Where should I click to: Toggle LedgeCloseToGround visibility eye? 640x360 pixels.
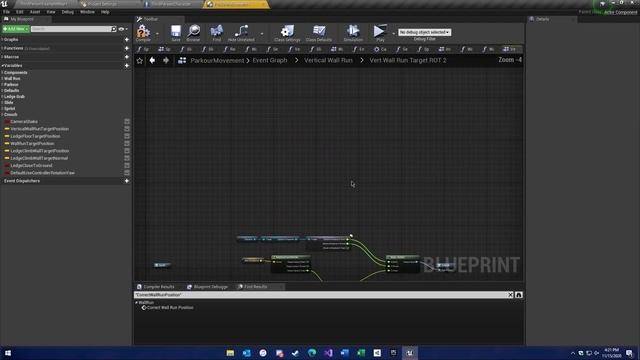127,166
